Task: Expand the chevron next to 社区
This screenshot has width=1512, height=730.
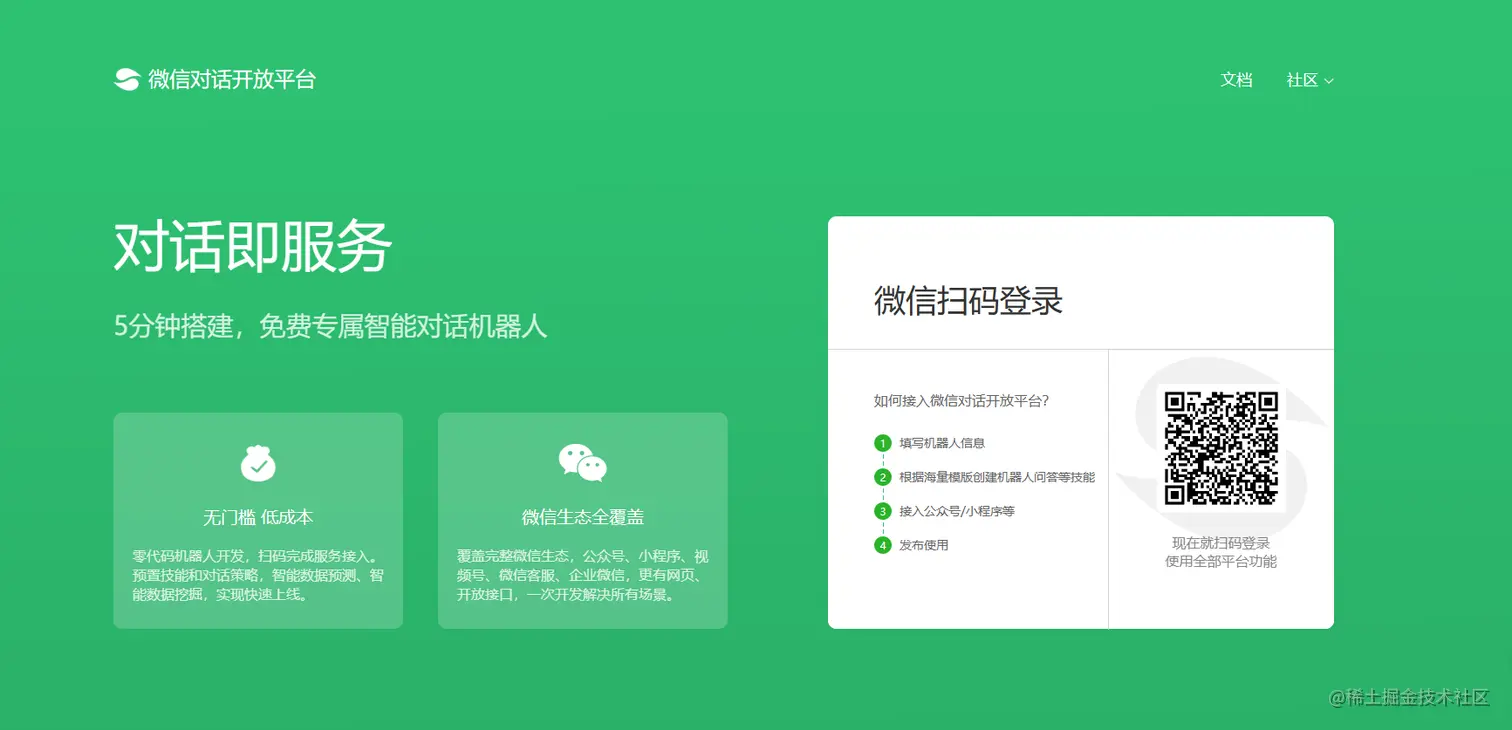Action: [1329, 81]
